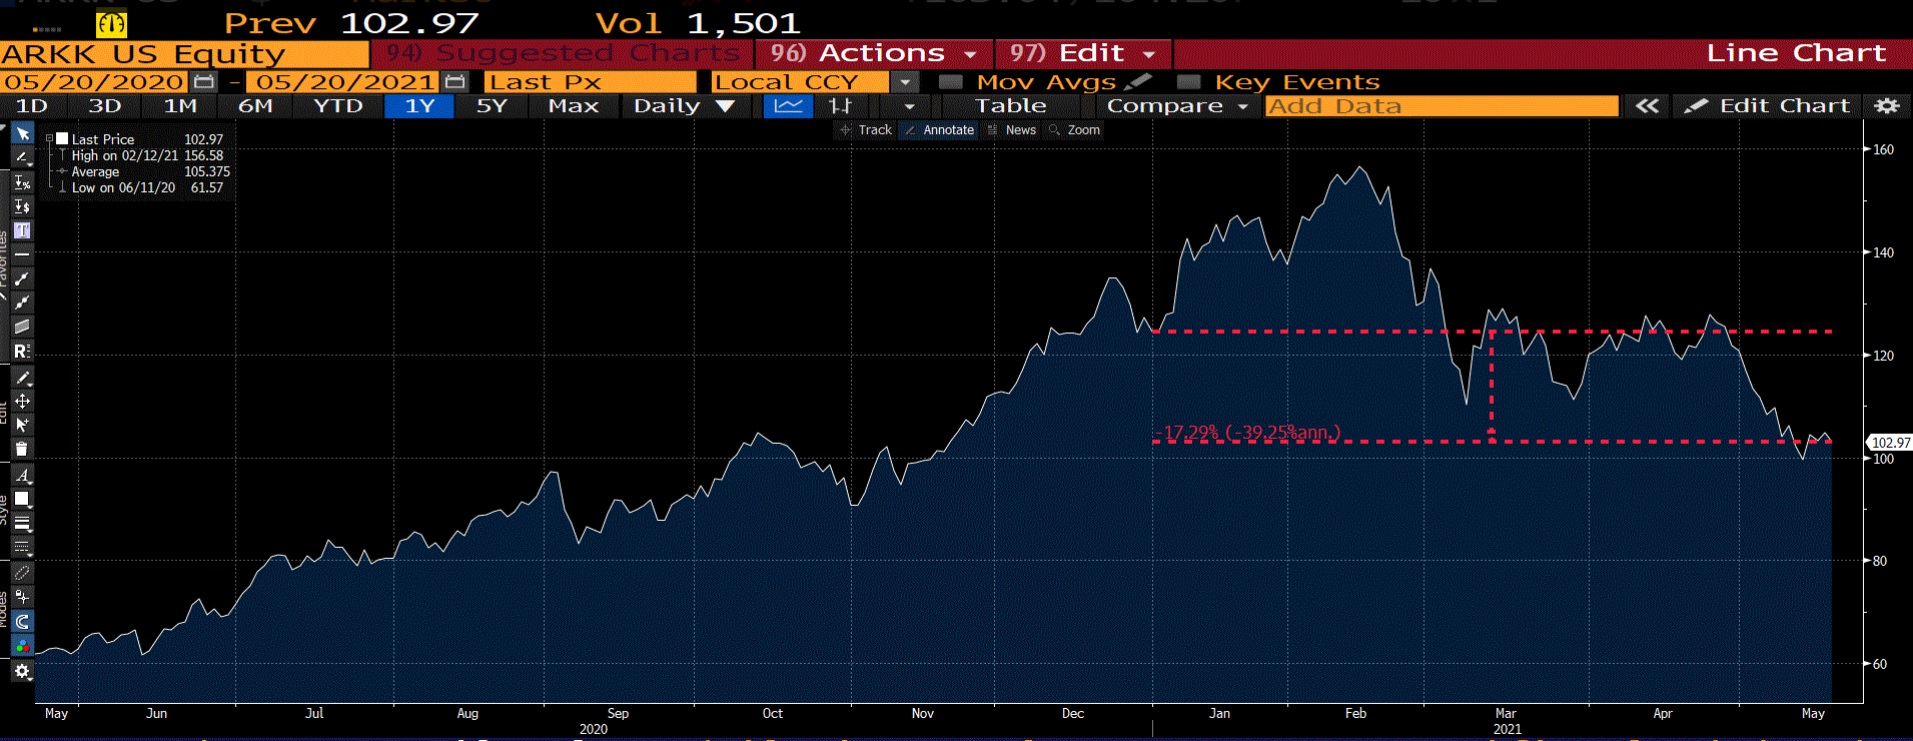
Task: Click the 102.97 last price axis tag
Action: coord(1890,443)
